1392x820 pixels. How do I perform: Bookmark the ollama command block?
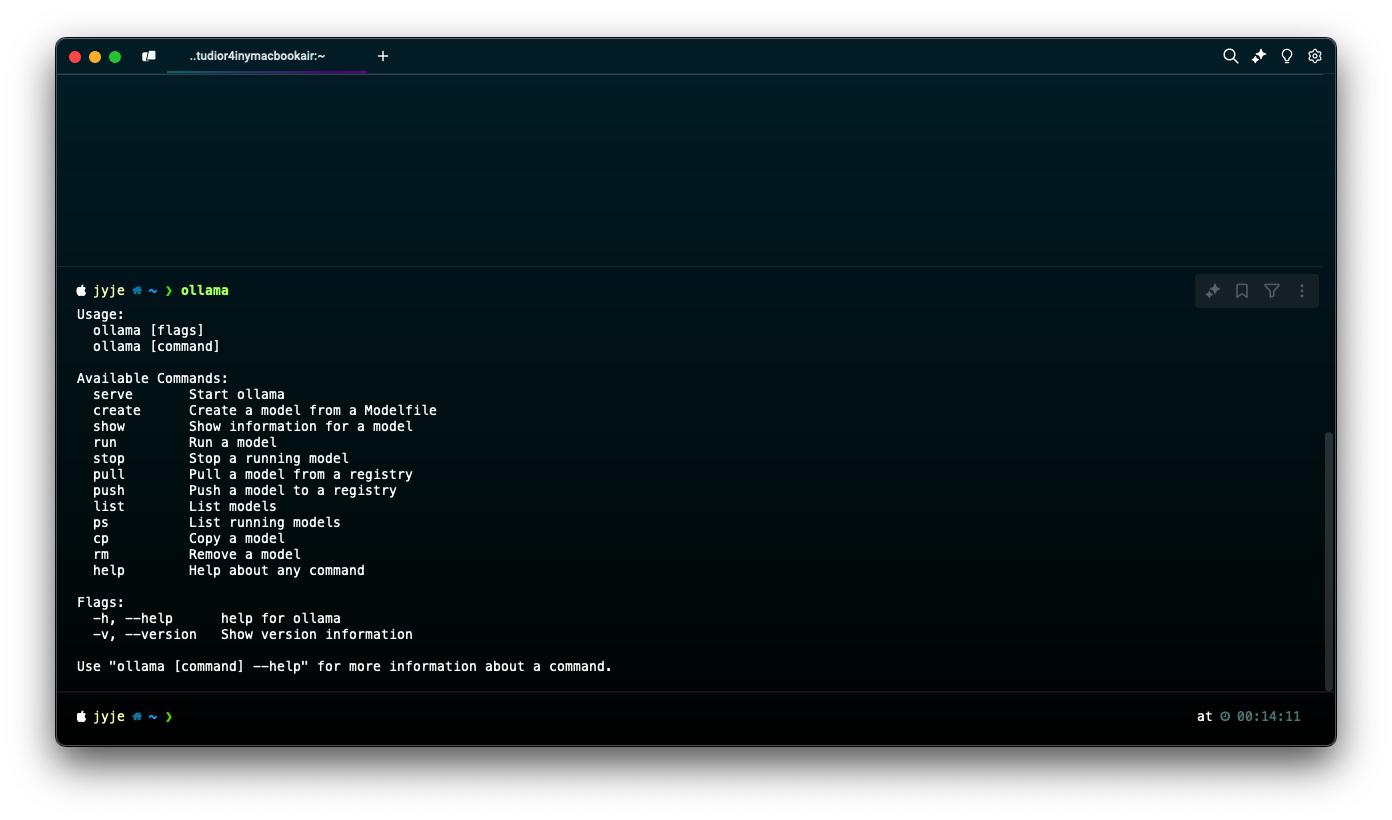click(x=1242, y=291)
